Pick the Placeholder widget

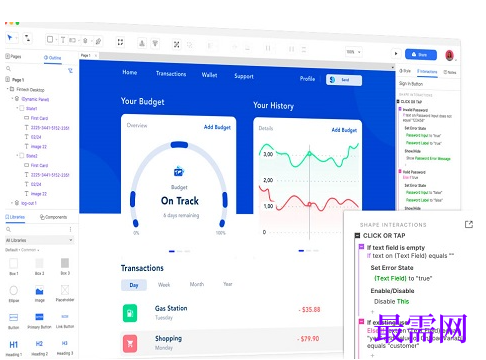click(65, 293)
